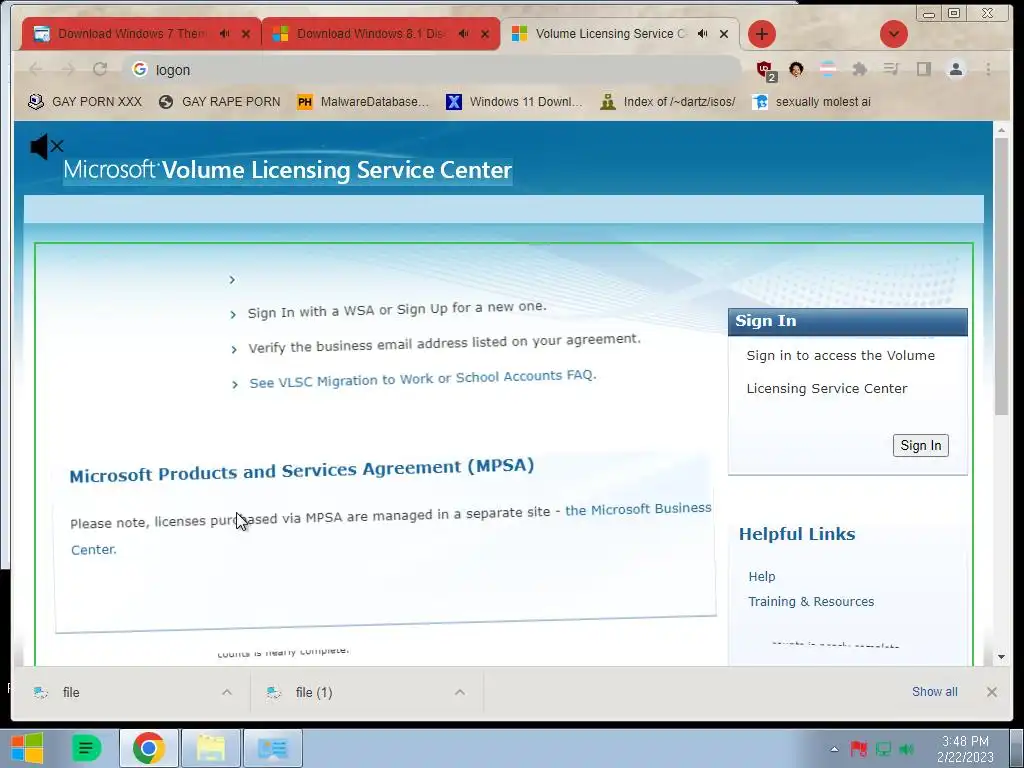Viewport: 1024px width, 768px height.
Task: Show hidden system tray icons
Action: coord(835,748)
